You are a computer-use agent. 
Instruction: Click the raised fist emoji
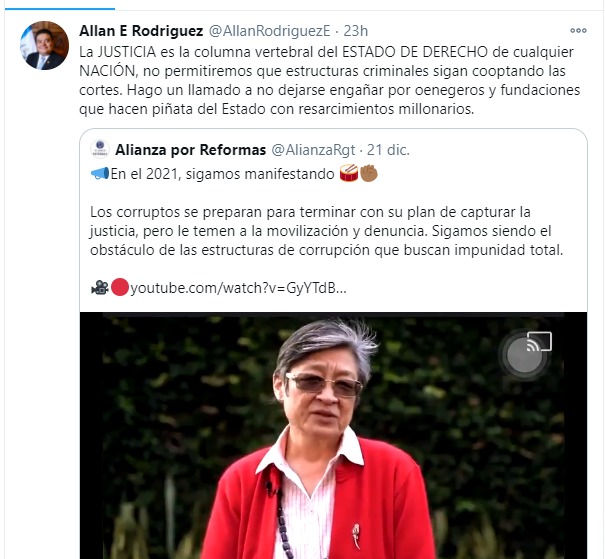[x=369, y=174]
